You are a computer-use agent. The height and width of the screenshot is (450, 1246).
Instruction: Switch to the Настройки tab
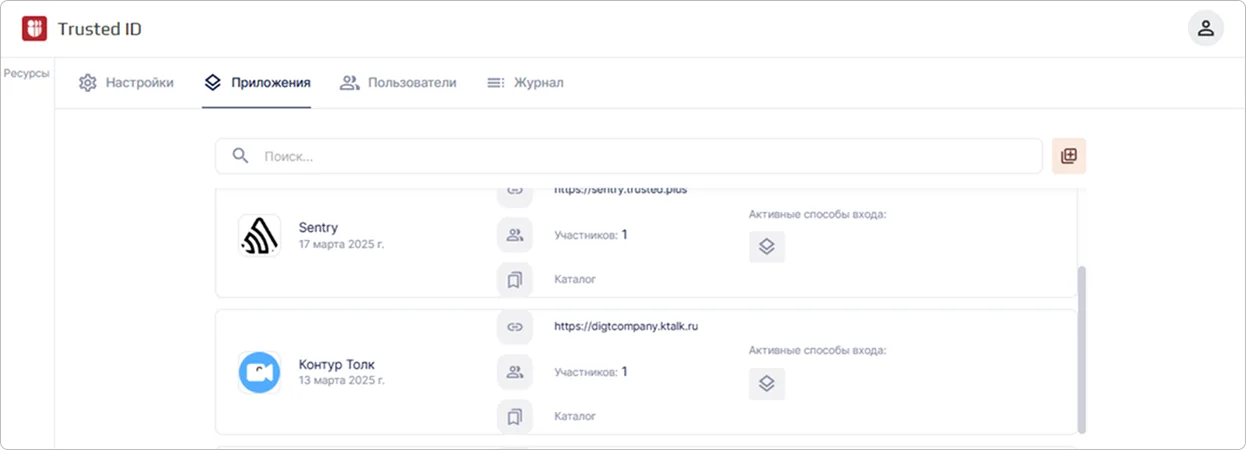(127, 83)
